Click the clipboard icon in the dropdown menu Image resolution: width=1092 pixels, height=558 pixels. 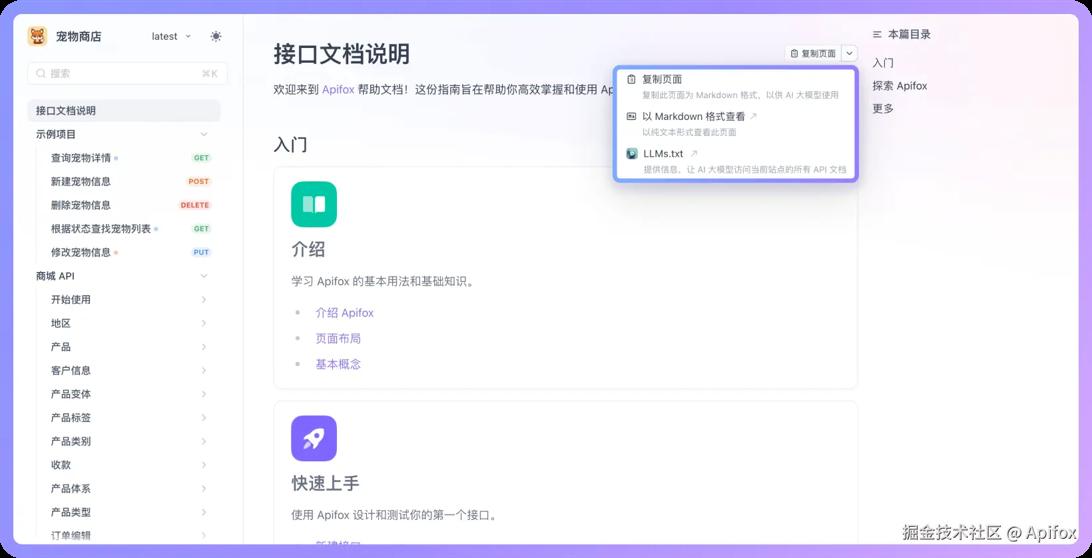[x=632, y=79]
